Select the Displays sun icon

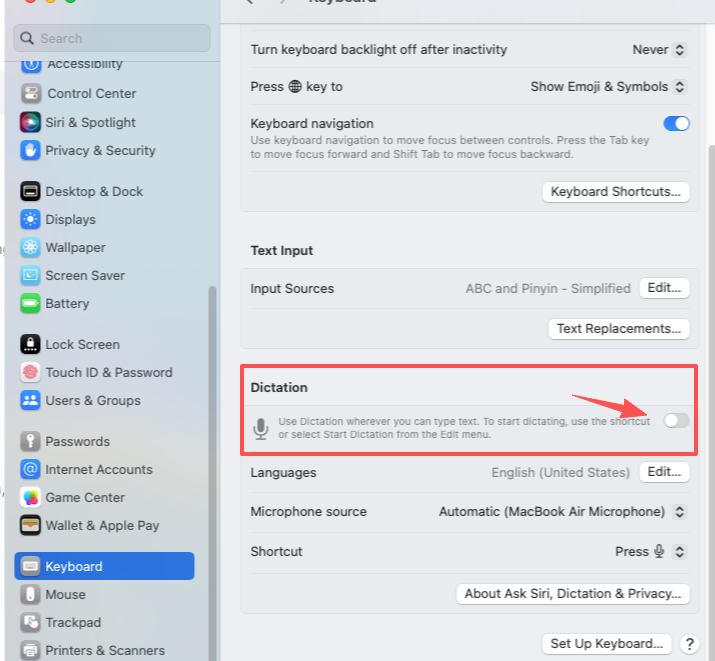click(x=30, y=220)
